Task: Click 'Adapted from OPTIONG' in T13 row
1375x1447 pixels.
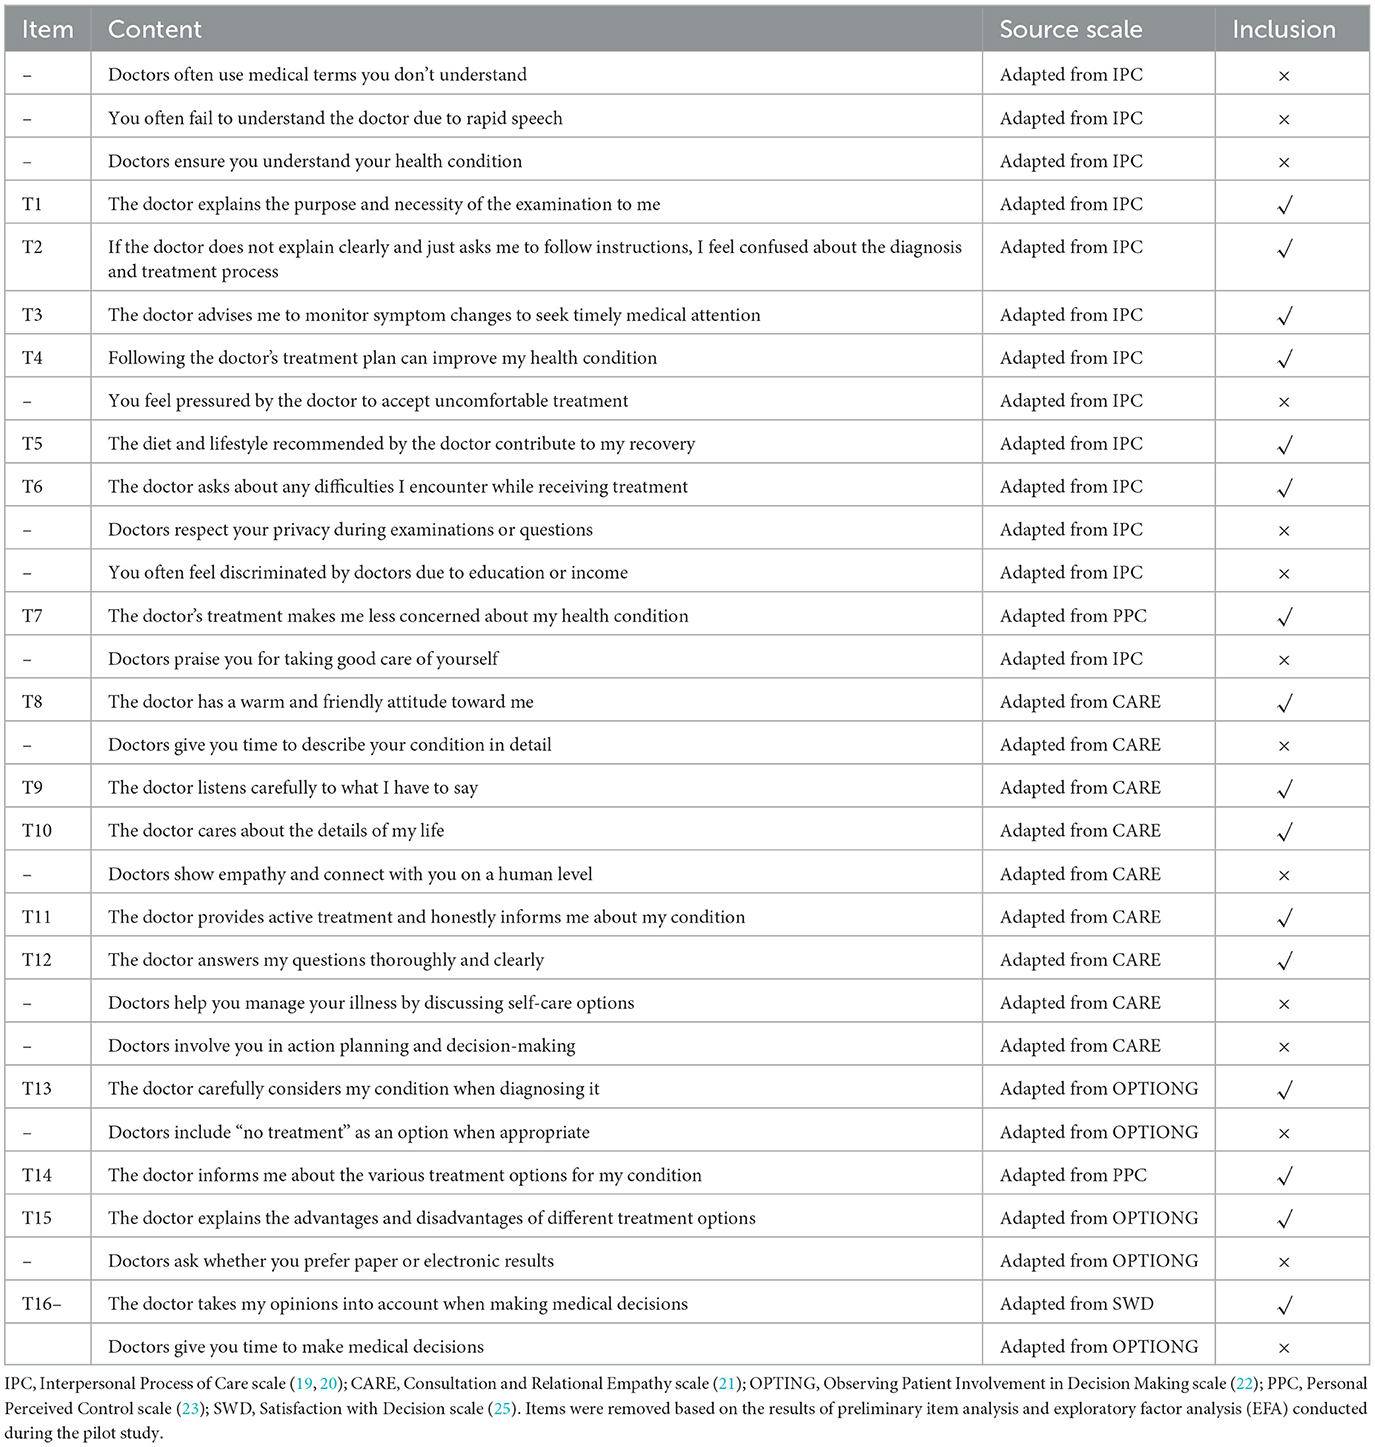Action: point(1099,1089)
